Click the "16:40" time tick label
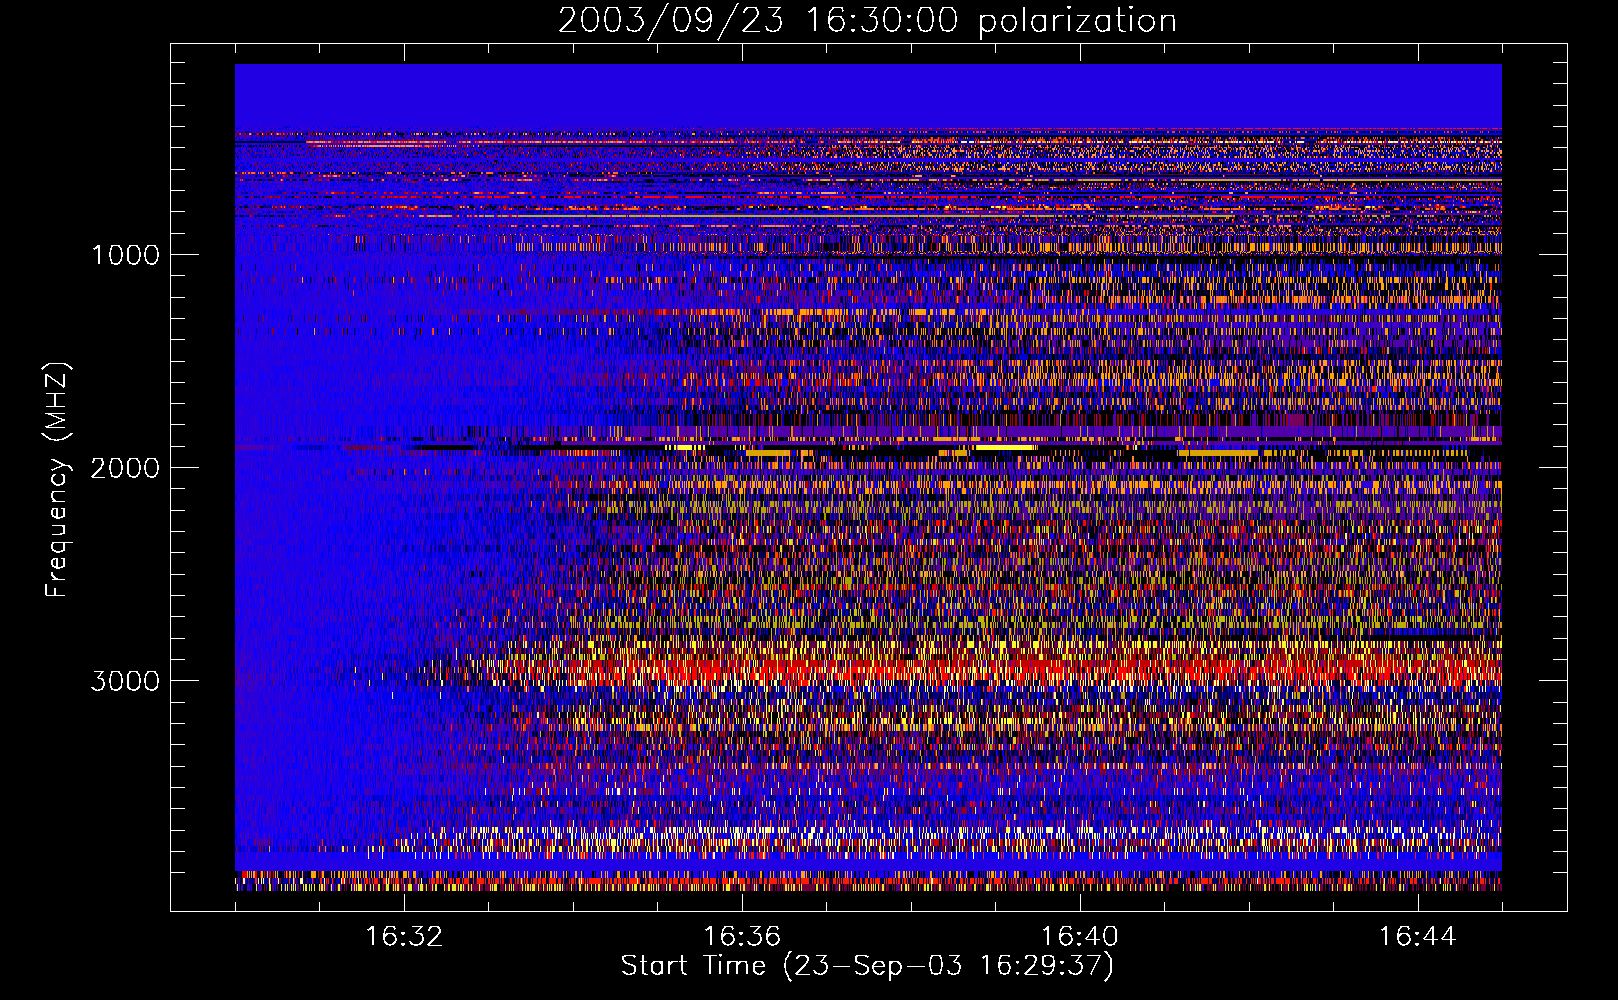1618x1000 pixels. 1080,936
